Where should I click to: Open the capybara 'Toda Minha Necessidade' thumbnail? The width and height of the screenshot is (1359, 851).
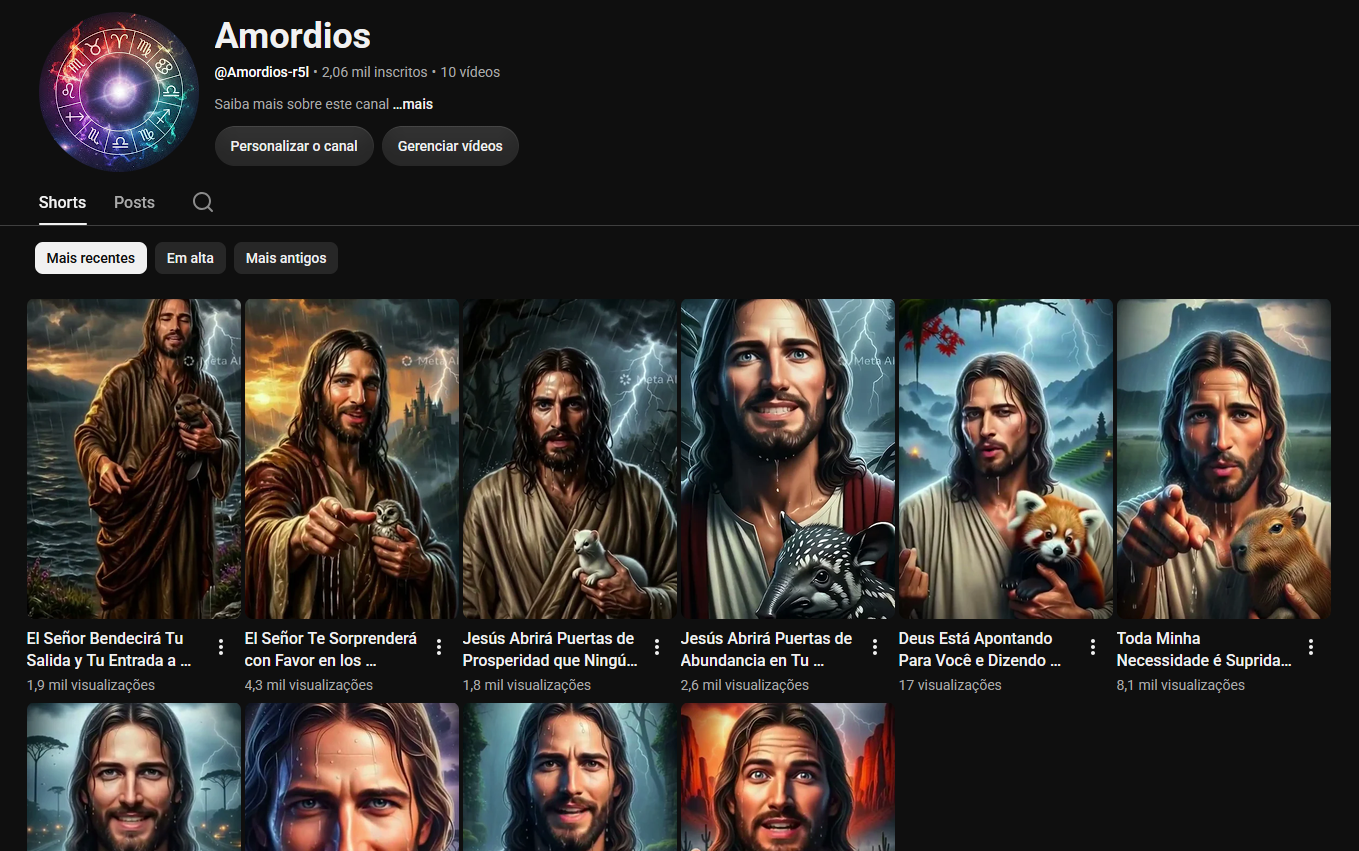1224,459
